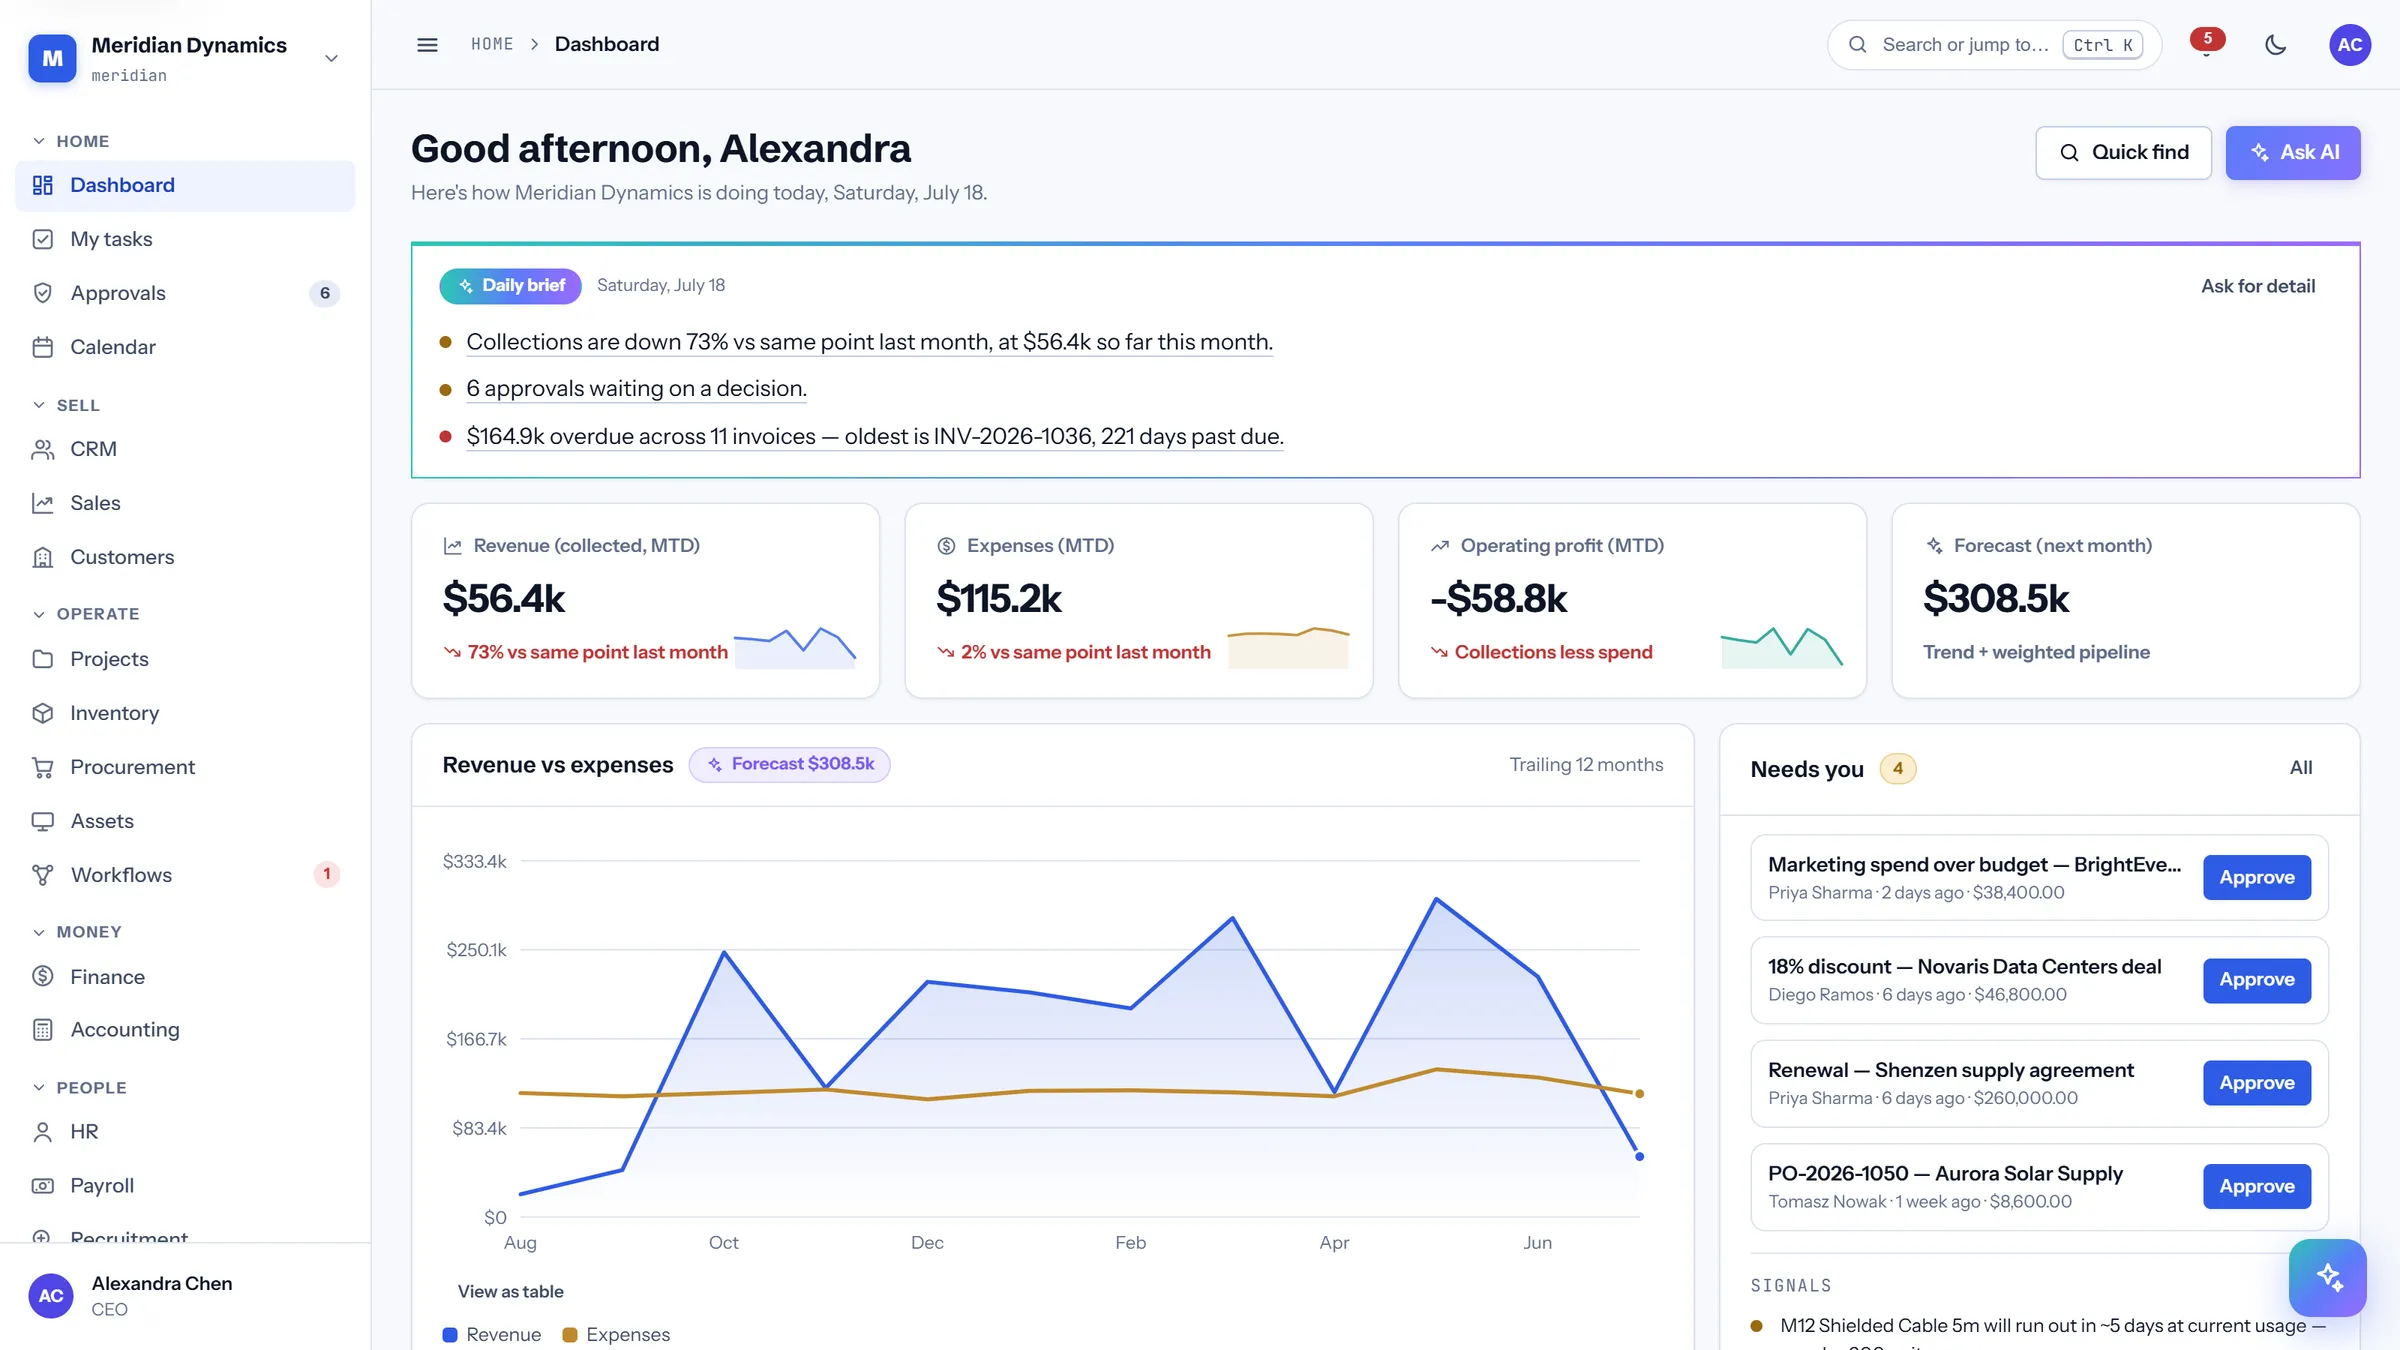Toggle the Expenses legend swatch
2400x1350 pixels.
[570, 1335]
